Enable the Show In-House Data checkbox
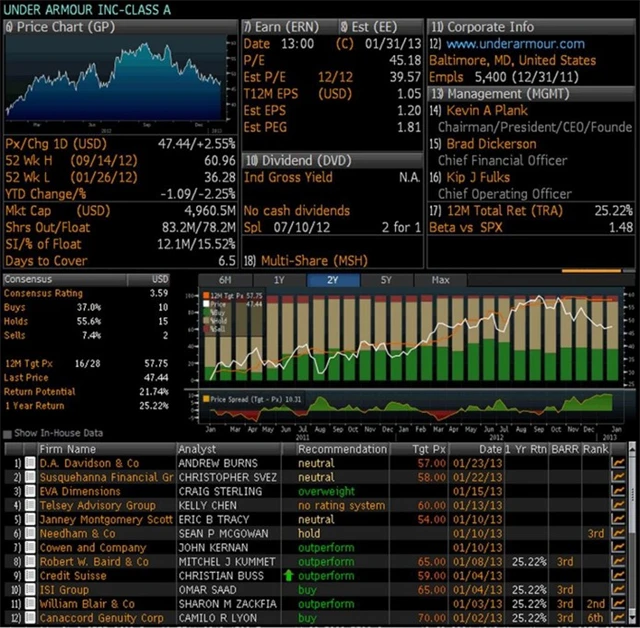This screenshot has height=628, width=640. click(x=9, y=434)
